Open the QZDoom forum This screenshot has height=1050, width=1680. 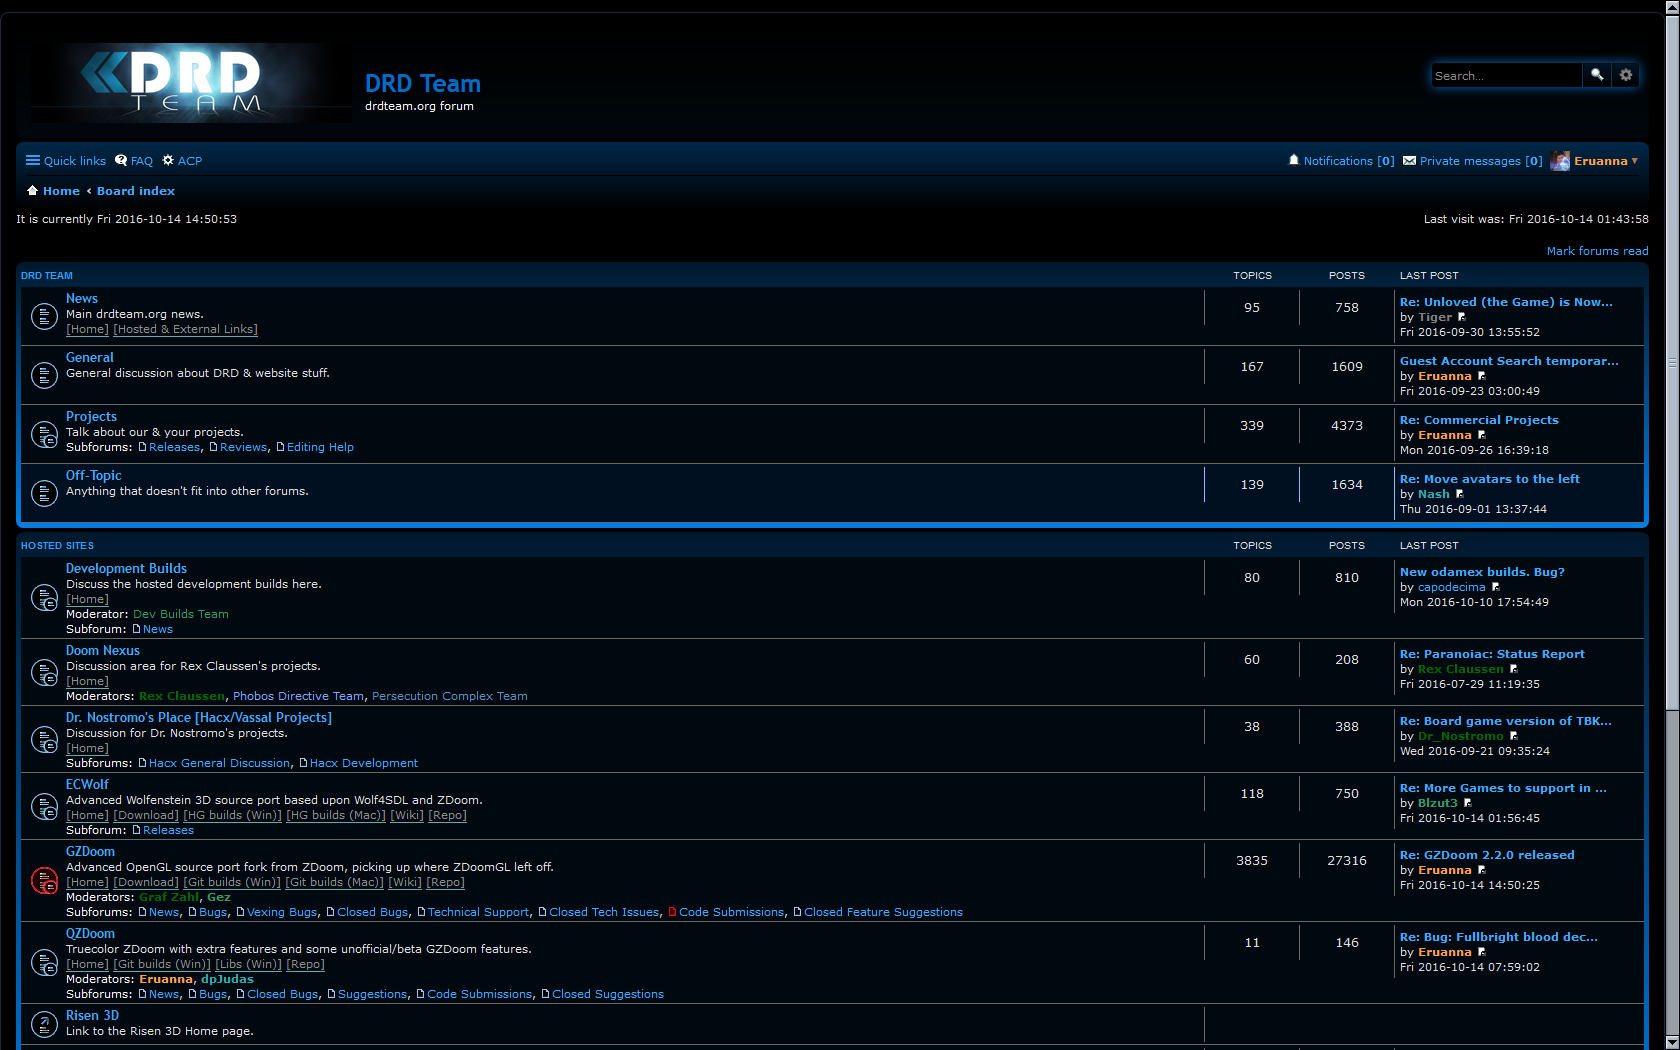click(x=90, y=933)
